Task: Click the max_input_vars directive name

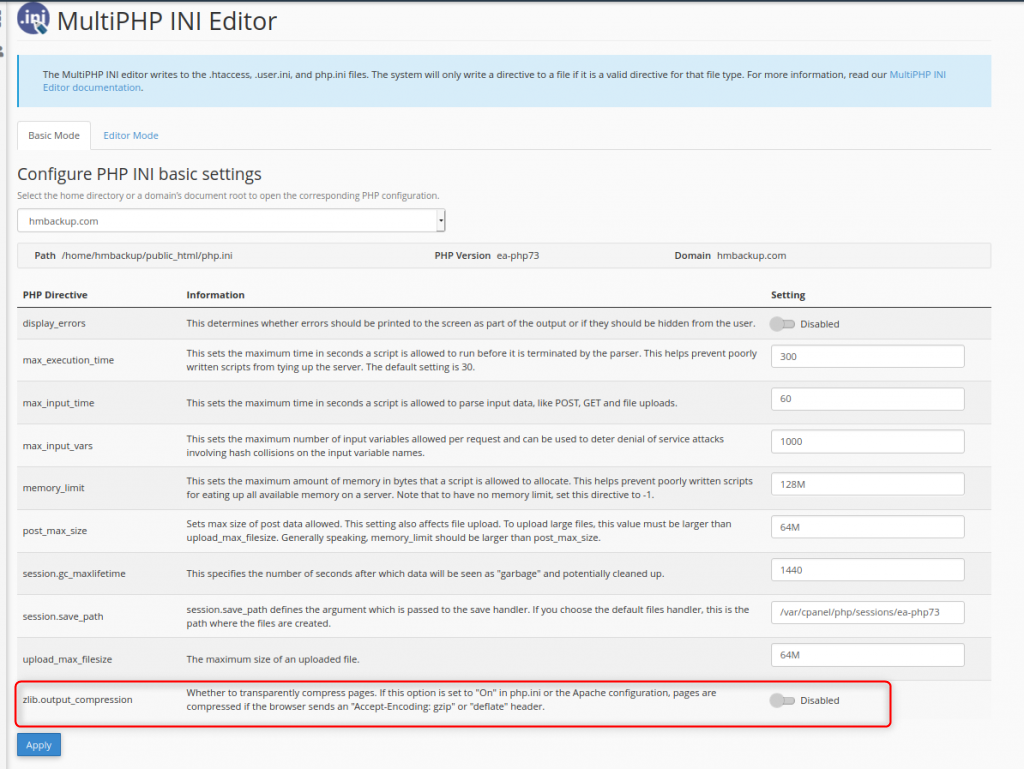Action: click(57, 446)
